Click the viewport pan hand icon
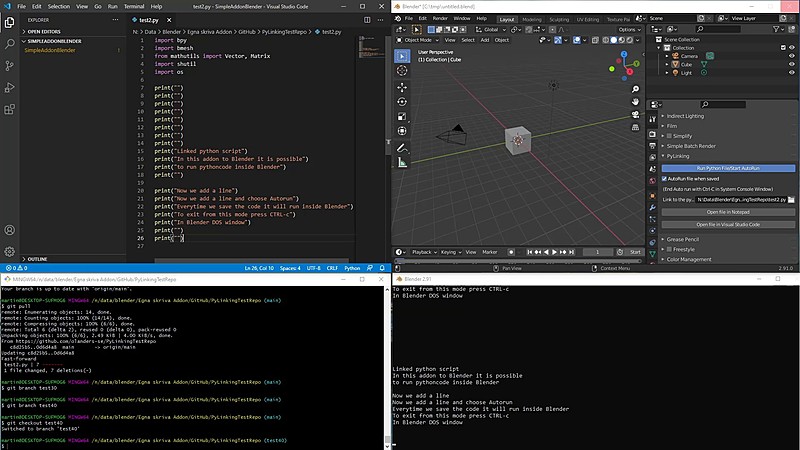 coord(635,102)
